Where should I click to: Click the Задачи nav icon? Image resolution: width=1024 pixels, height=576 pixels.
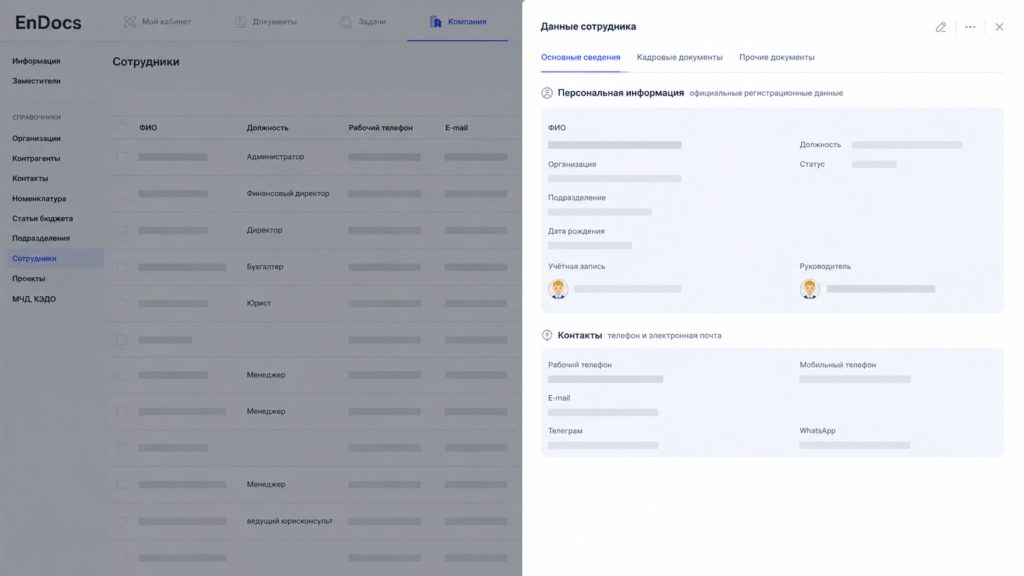click(x=346, y=22)
